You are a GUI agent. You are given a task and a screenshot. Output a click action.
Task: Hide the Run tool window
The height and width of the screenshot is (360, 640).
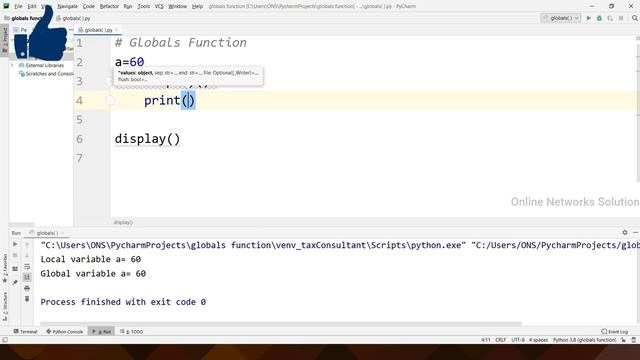pyautogui.click(x=636, y=232)
